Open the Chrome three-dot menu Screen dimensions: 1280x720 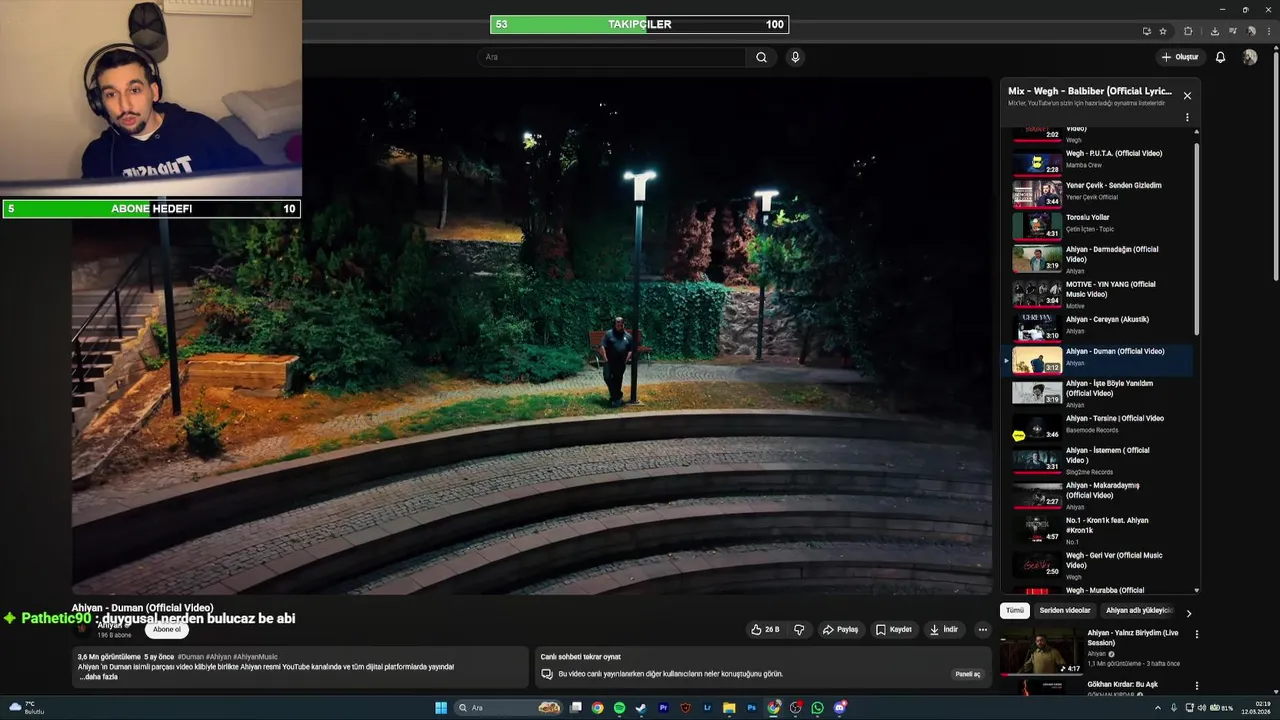(1268, 31)
